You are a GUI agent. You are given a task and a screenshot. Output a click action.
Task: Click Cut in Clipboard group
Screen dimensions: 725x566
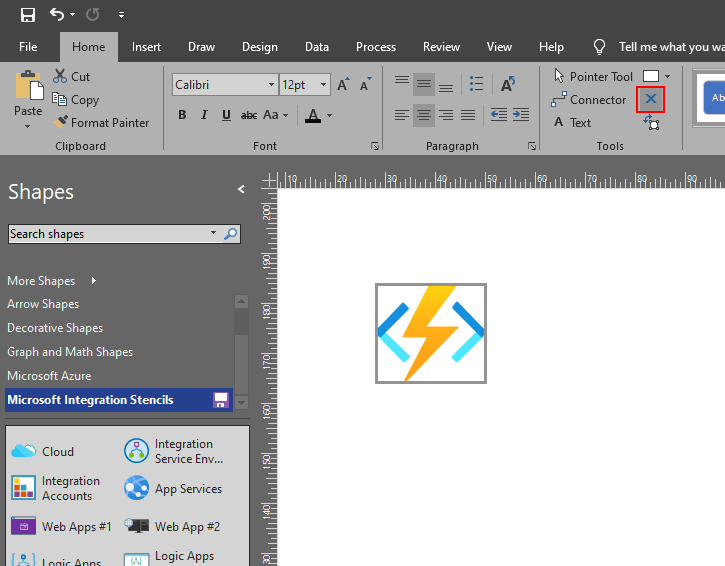tap(71, 76)
